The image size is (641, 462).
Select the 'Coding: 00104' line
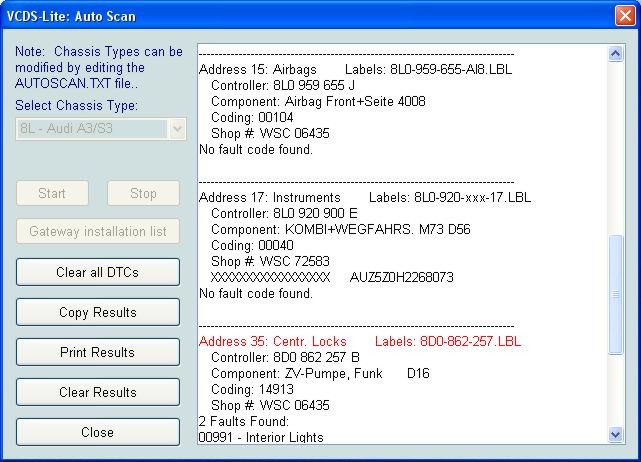pos(252,117)
